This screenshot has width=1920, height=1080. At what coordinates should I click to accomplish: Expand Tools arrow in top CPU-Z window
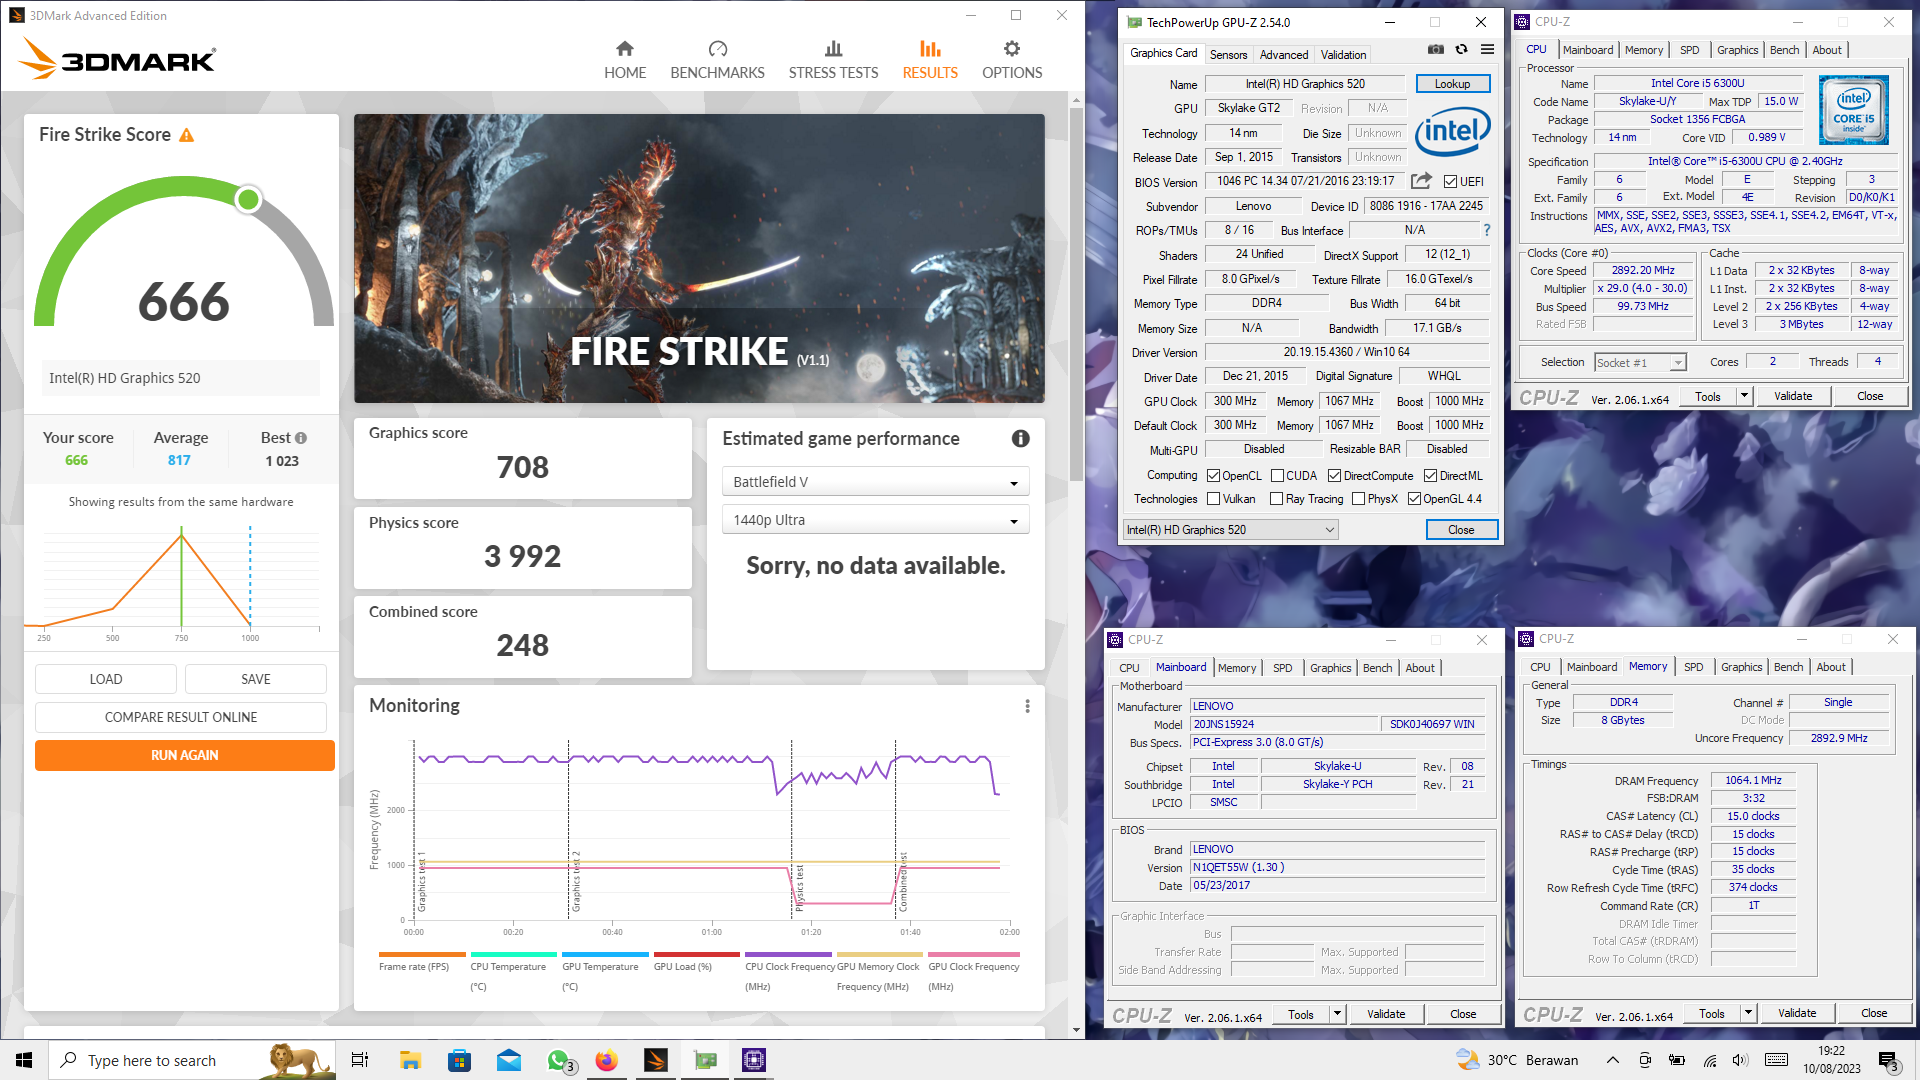click(x=1744, y=396)
